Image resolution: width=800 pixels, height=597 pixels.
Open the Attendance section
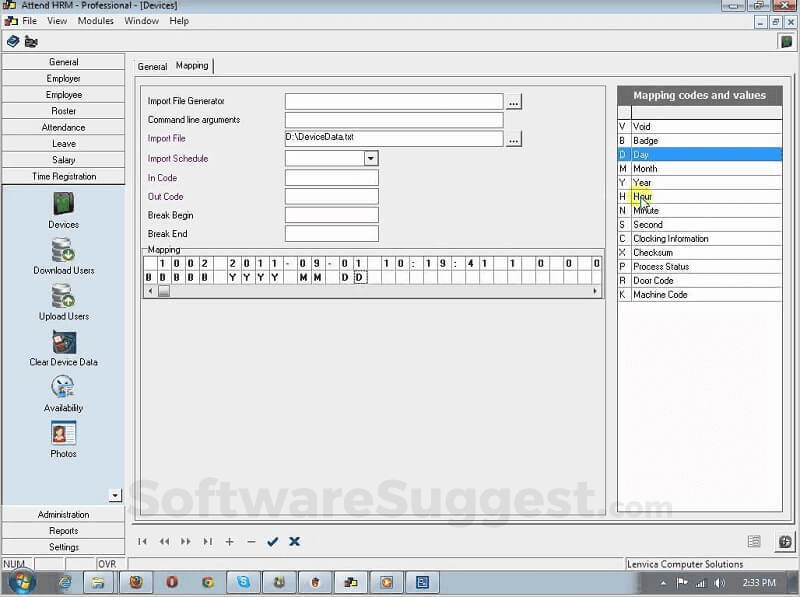(x=63, y=128)
